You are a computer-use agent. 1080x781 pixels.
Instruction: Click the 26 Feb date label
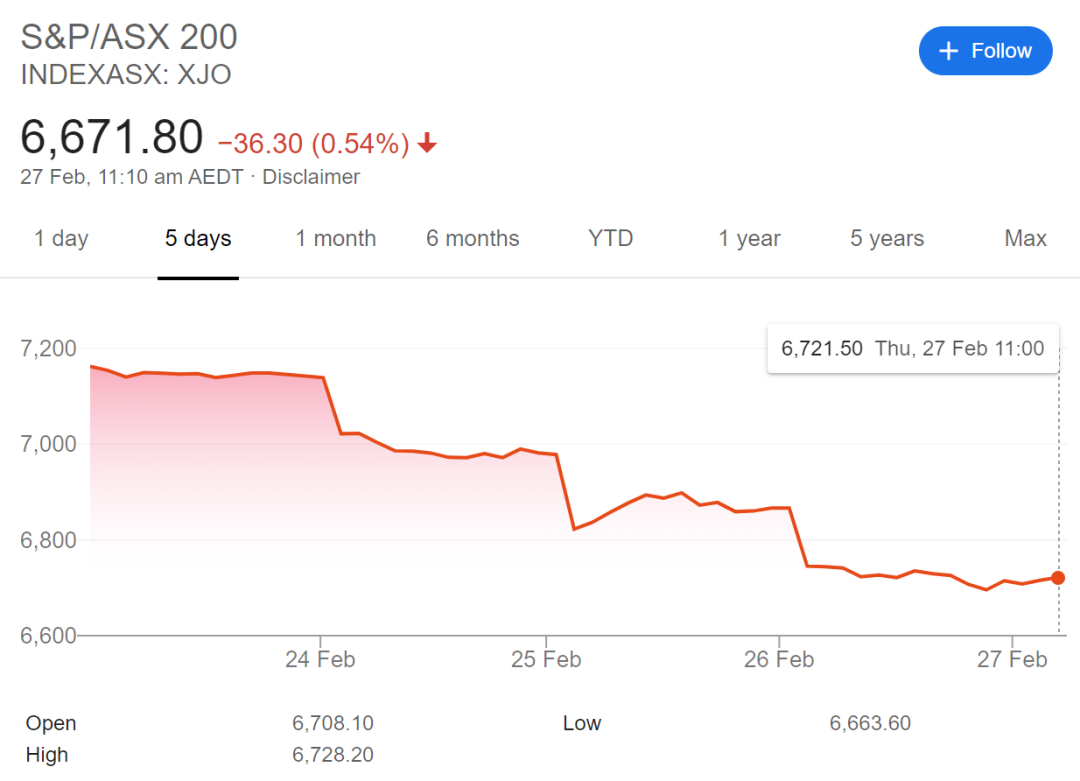[x=779, y=659]
